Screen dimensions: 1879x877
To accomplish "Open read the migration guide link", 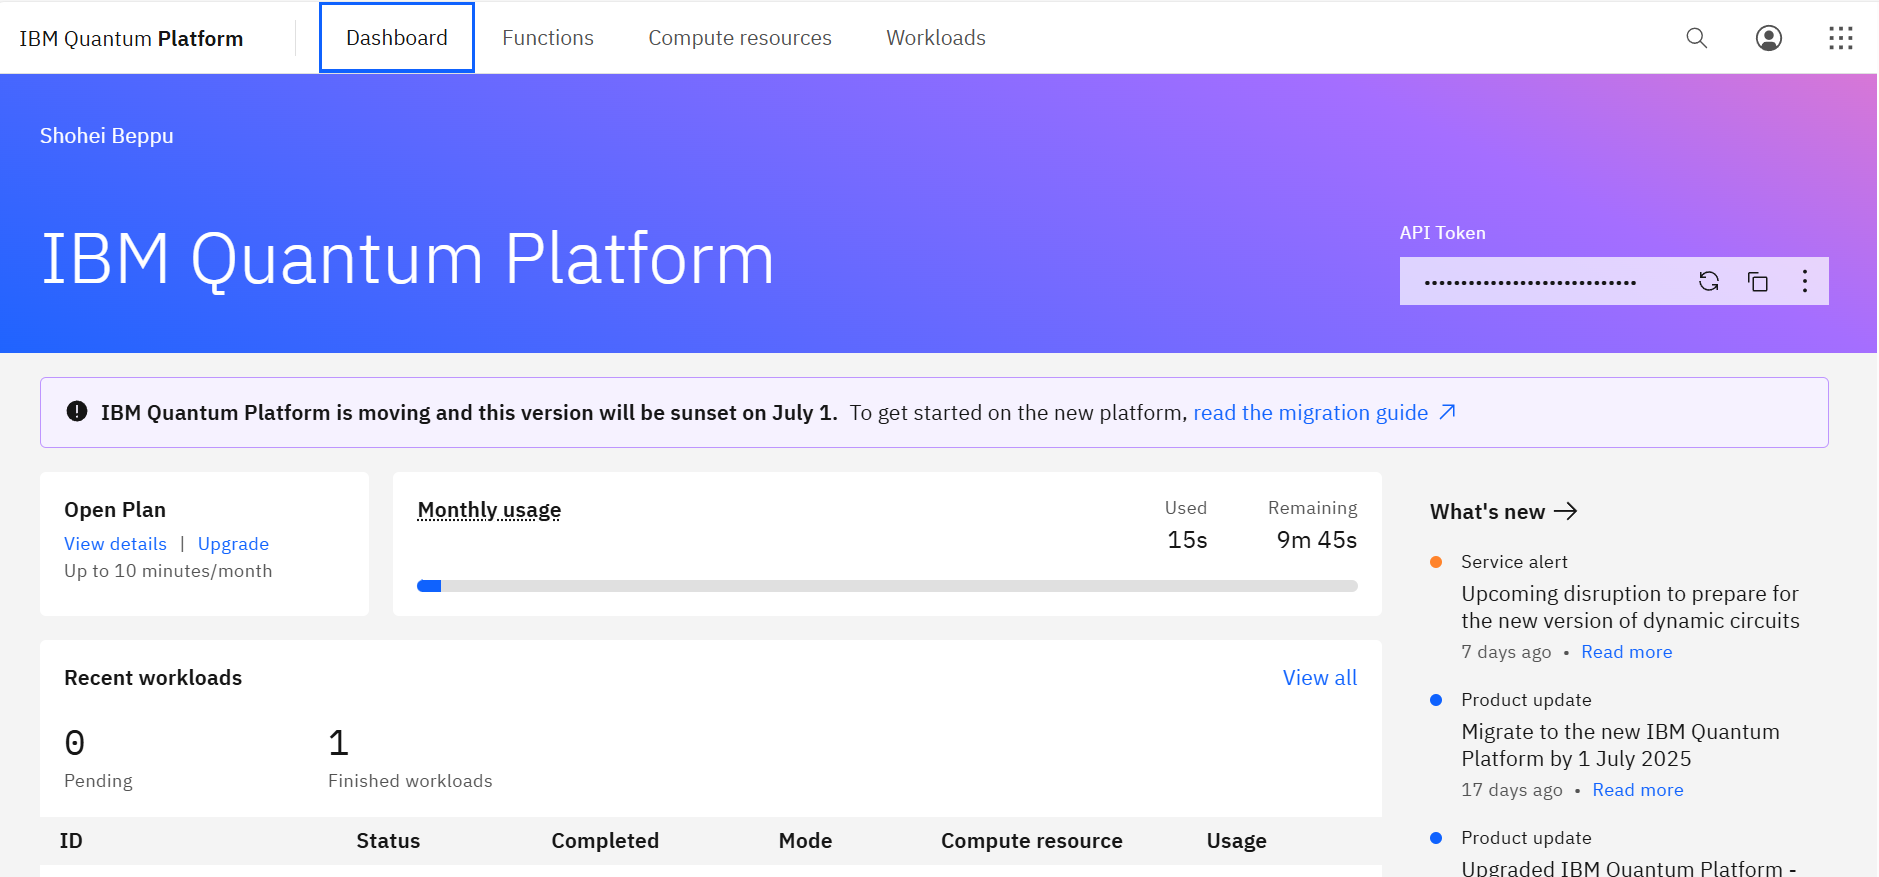I will click(x=1310, y=413).
